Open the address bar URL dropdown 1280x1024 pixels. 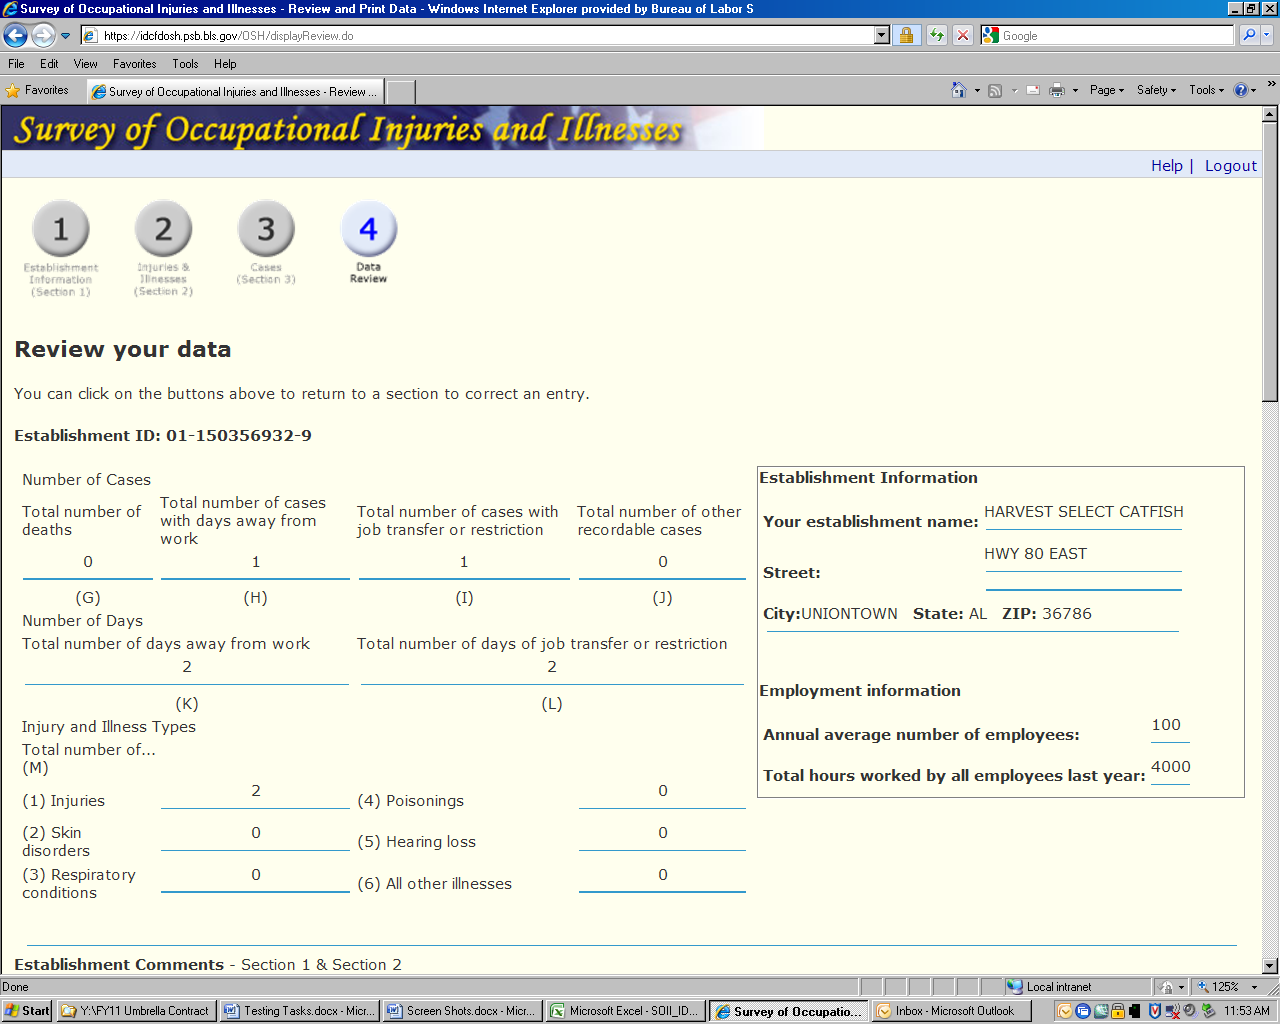pos(881,36)
